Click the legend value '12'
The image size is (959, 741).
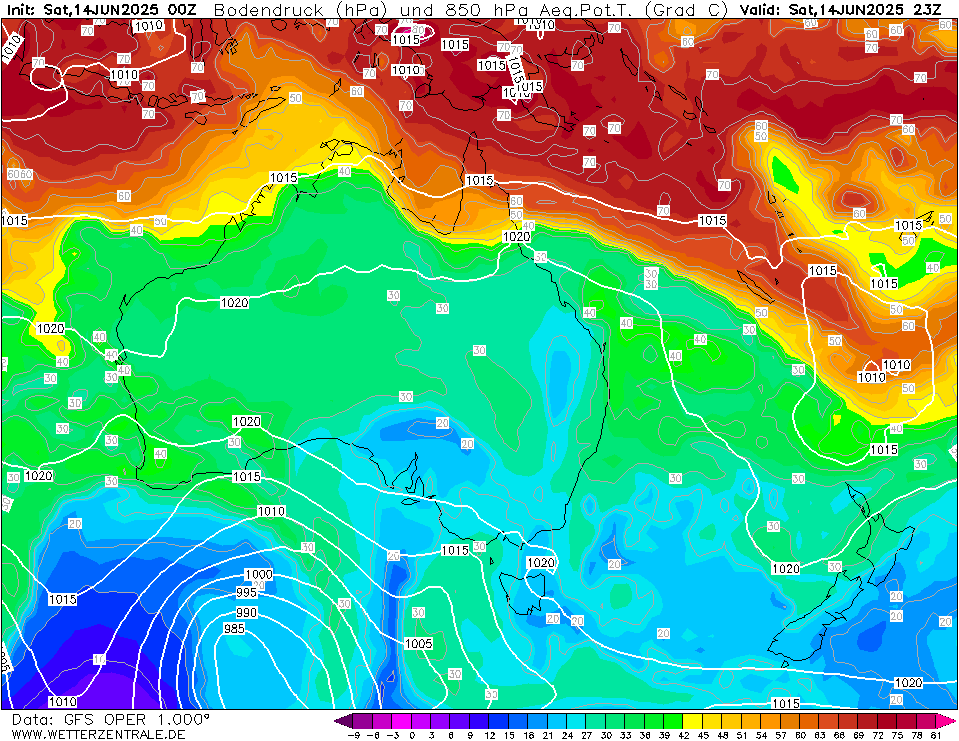(x=489, y=735)
